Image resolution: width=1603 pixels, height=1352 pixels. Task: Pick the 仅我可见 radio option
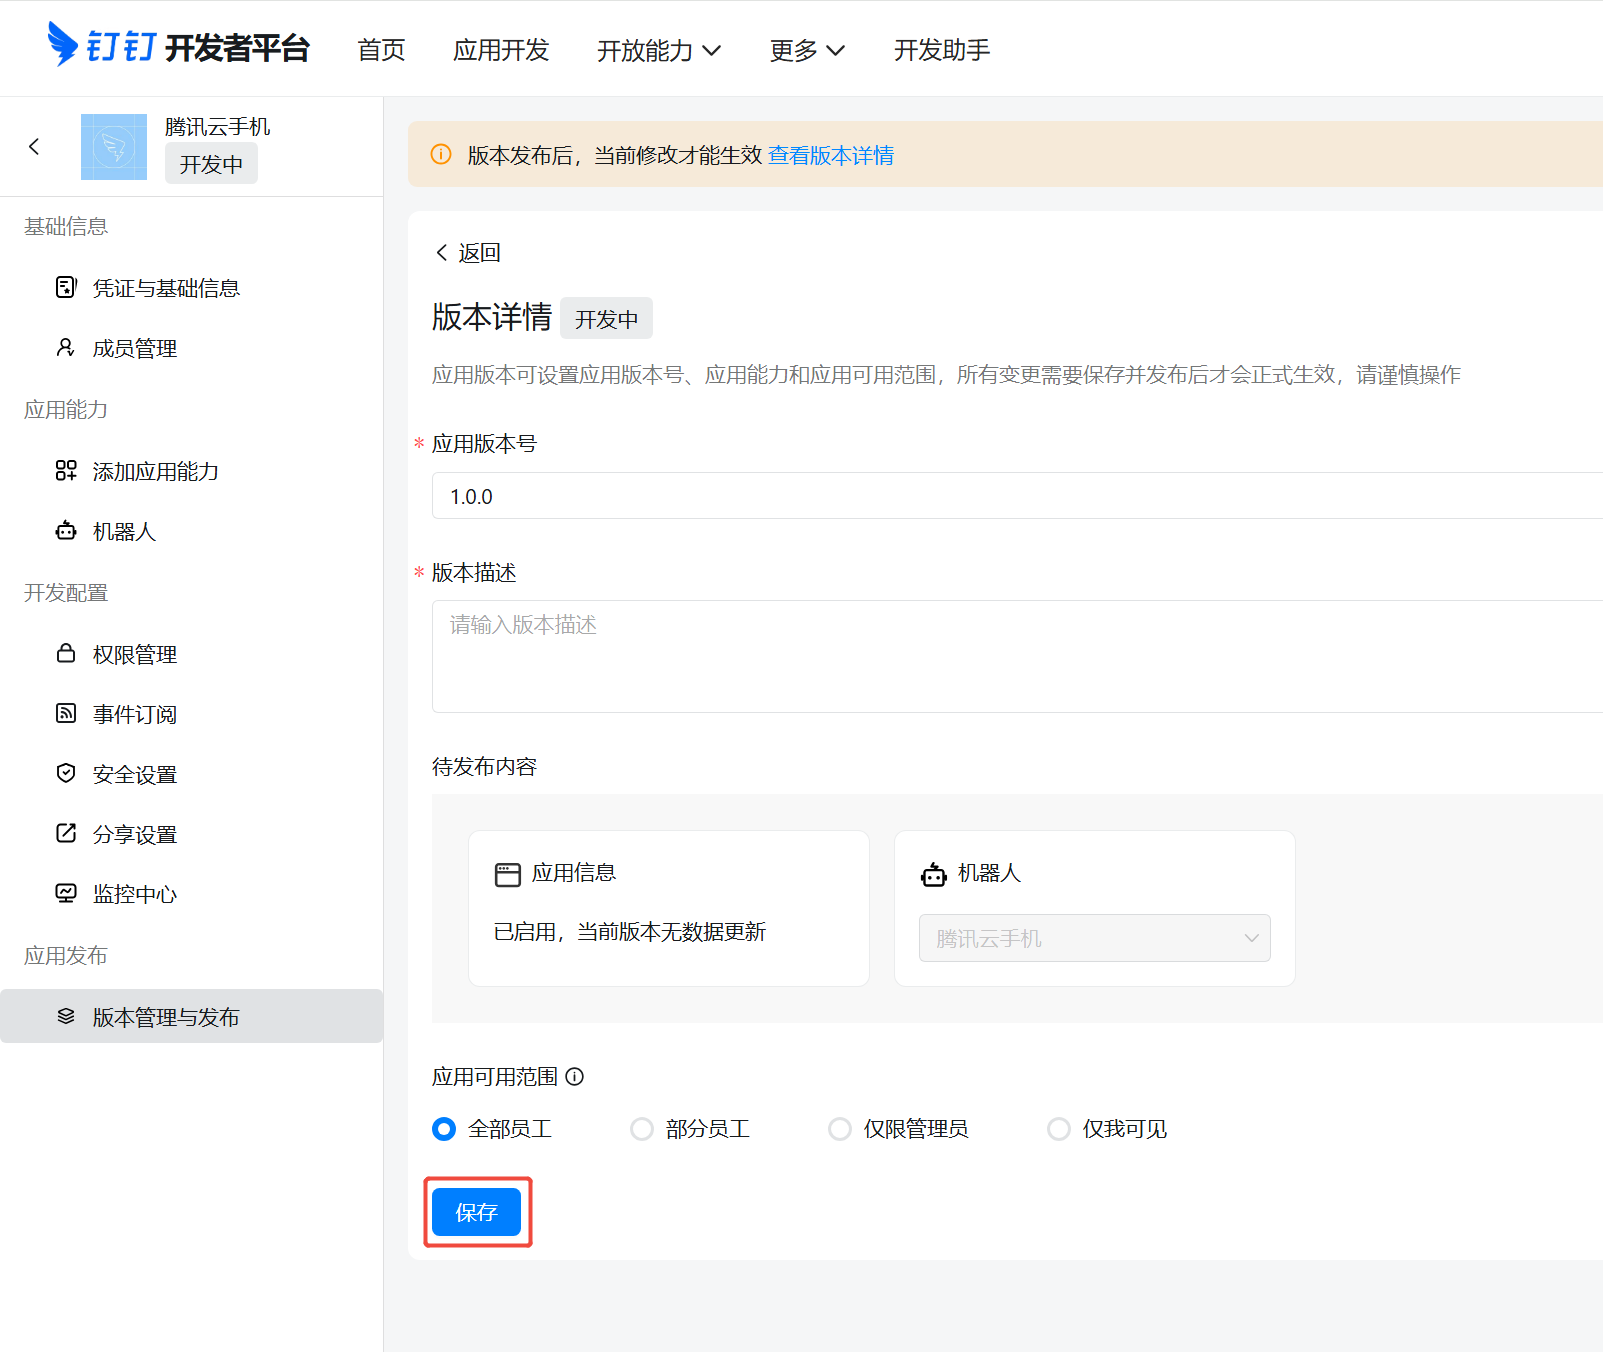(1058, 1129)
